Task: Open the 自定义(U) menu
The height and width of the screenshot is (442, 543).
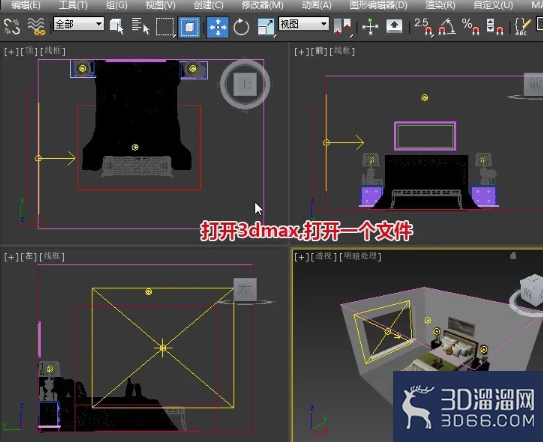Action: coord(493,5)
